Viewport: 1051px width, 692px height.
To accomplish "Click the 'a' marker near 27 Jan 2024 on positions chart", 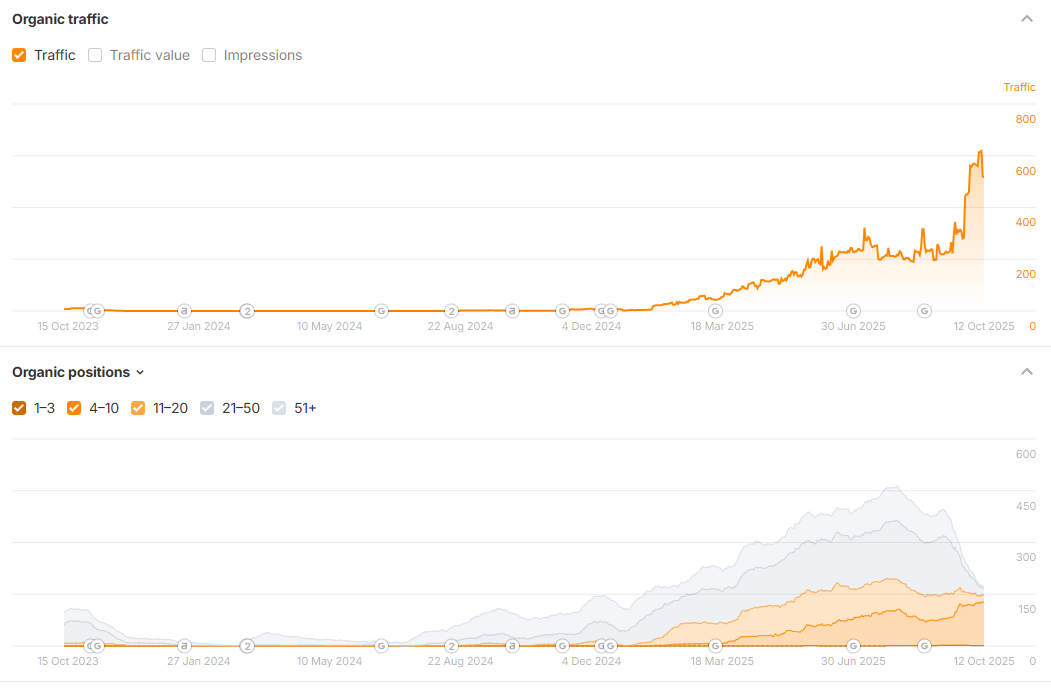I will 184,646.
